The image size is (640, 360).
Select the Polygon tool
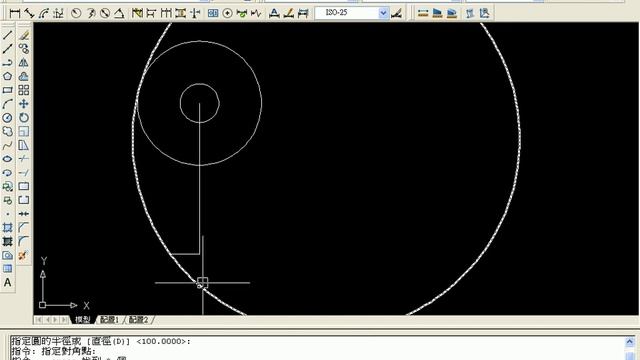coord(7,76)
